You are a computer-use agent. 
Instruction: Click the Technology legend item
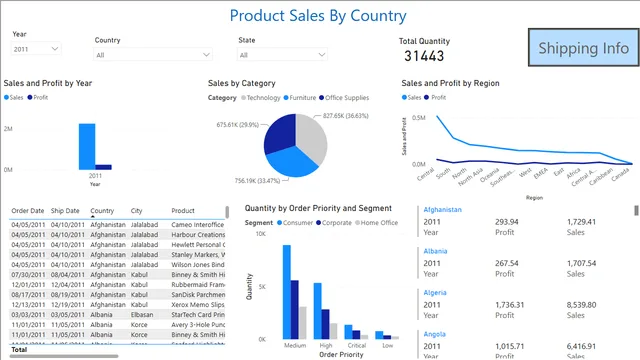point(261,98)
